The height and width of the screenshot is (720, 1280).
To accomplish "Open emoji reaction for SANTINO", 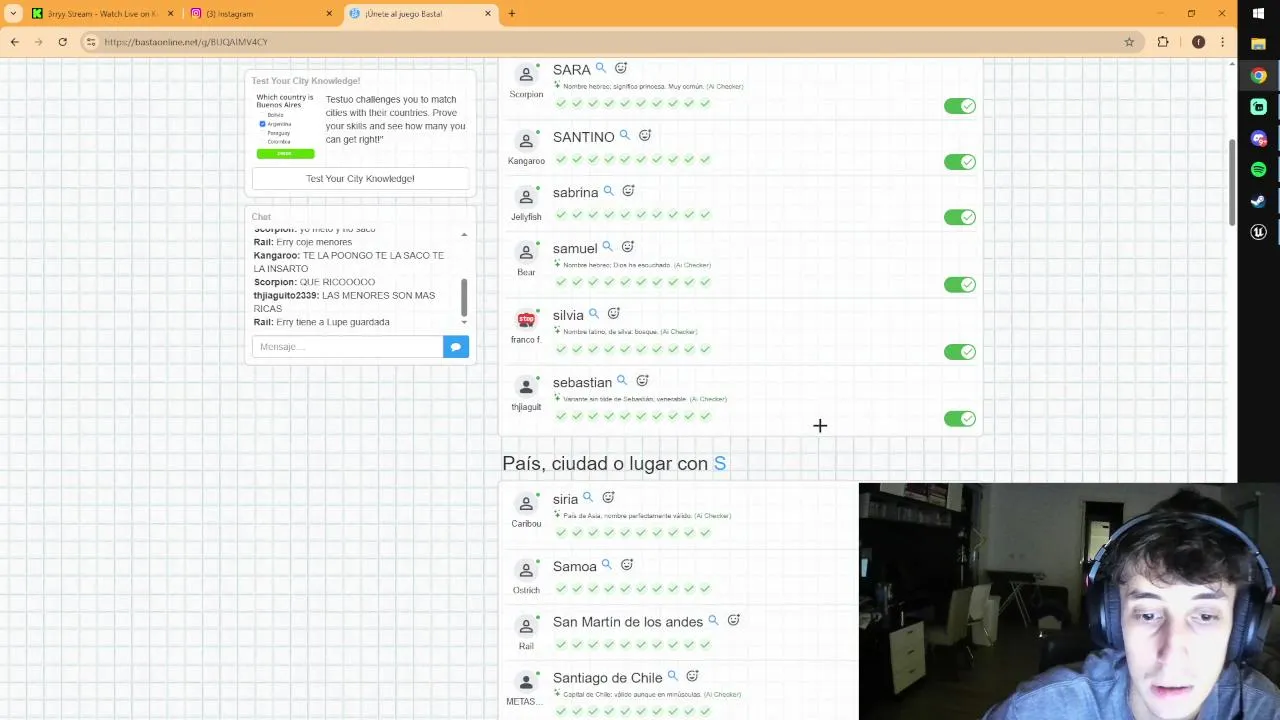I will (x=645, y=135).
